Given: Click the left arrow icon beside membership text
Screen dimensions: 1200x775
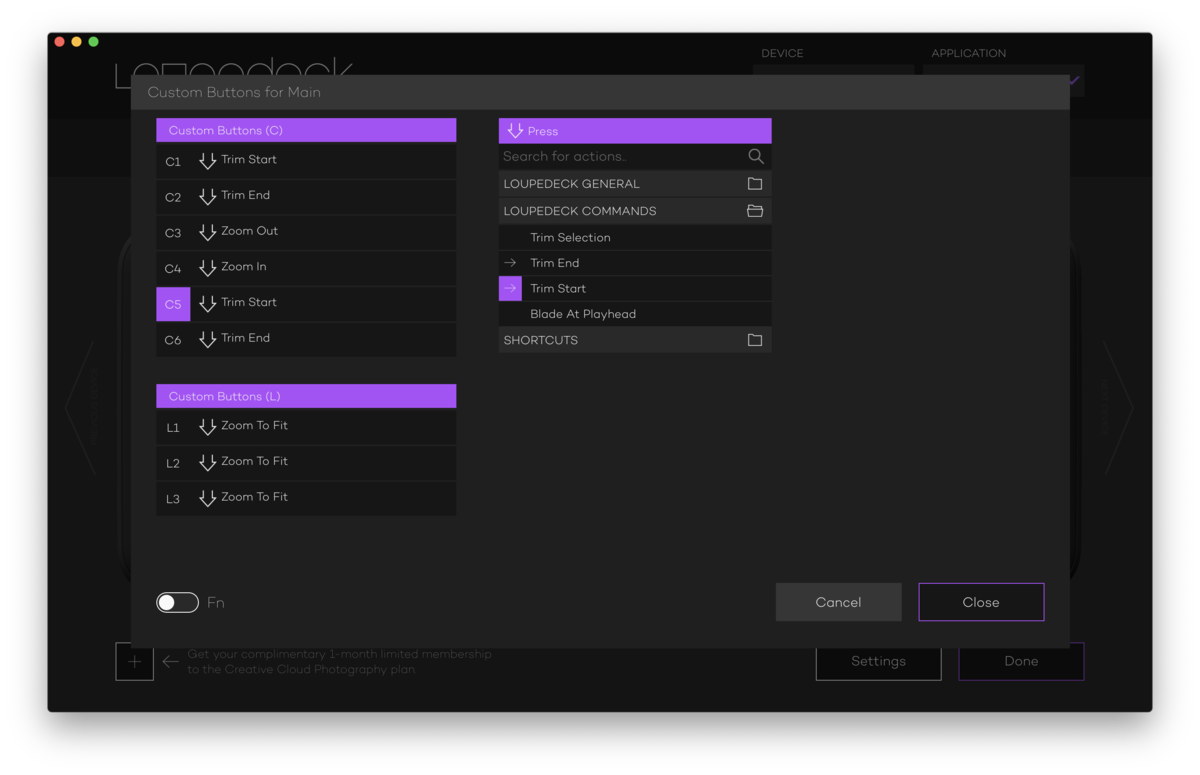Looking at the screenshot, I should 171,661.
